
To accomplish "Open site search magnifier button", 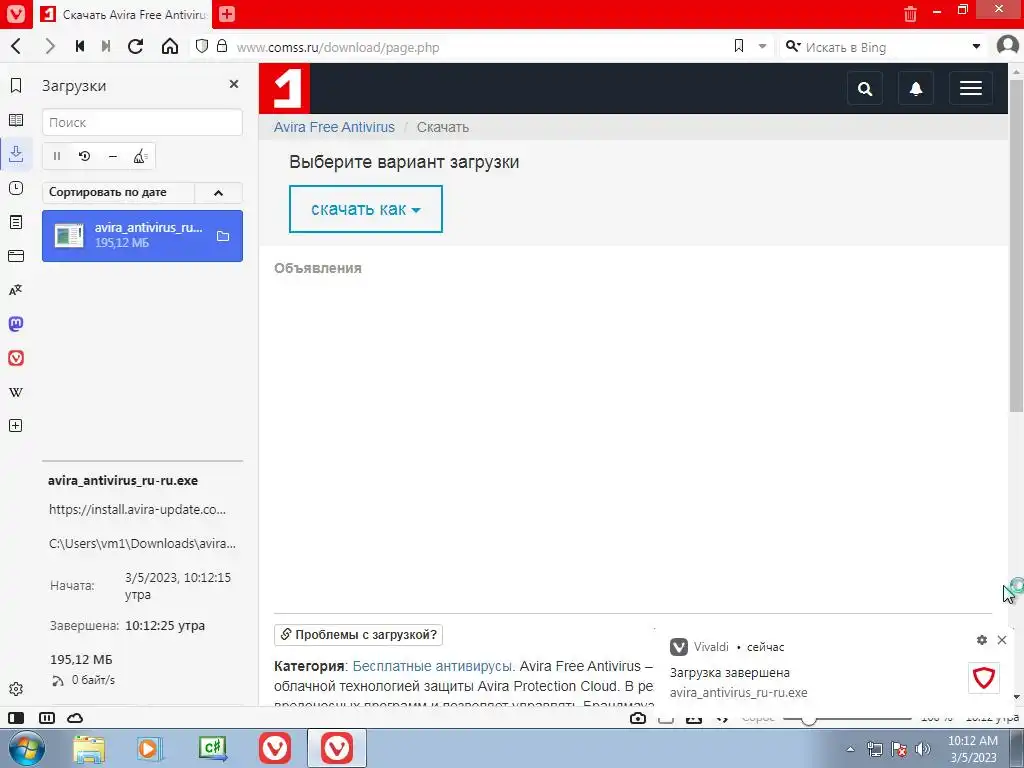I will [x=865, y=88].
